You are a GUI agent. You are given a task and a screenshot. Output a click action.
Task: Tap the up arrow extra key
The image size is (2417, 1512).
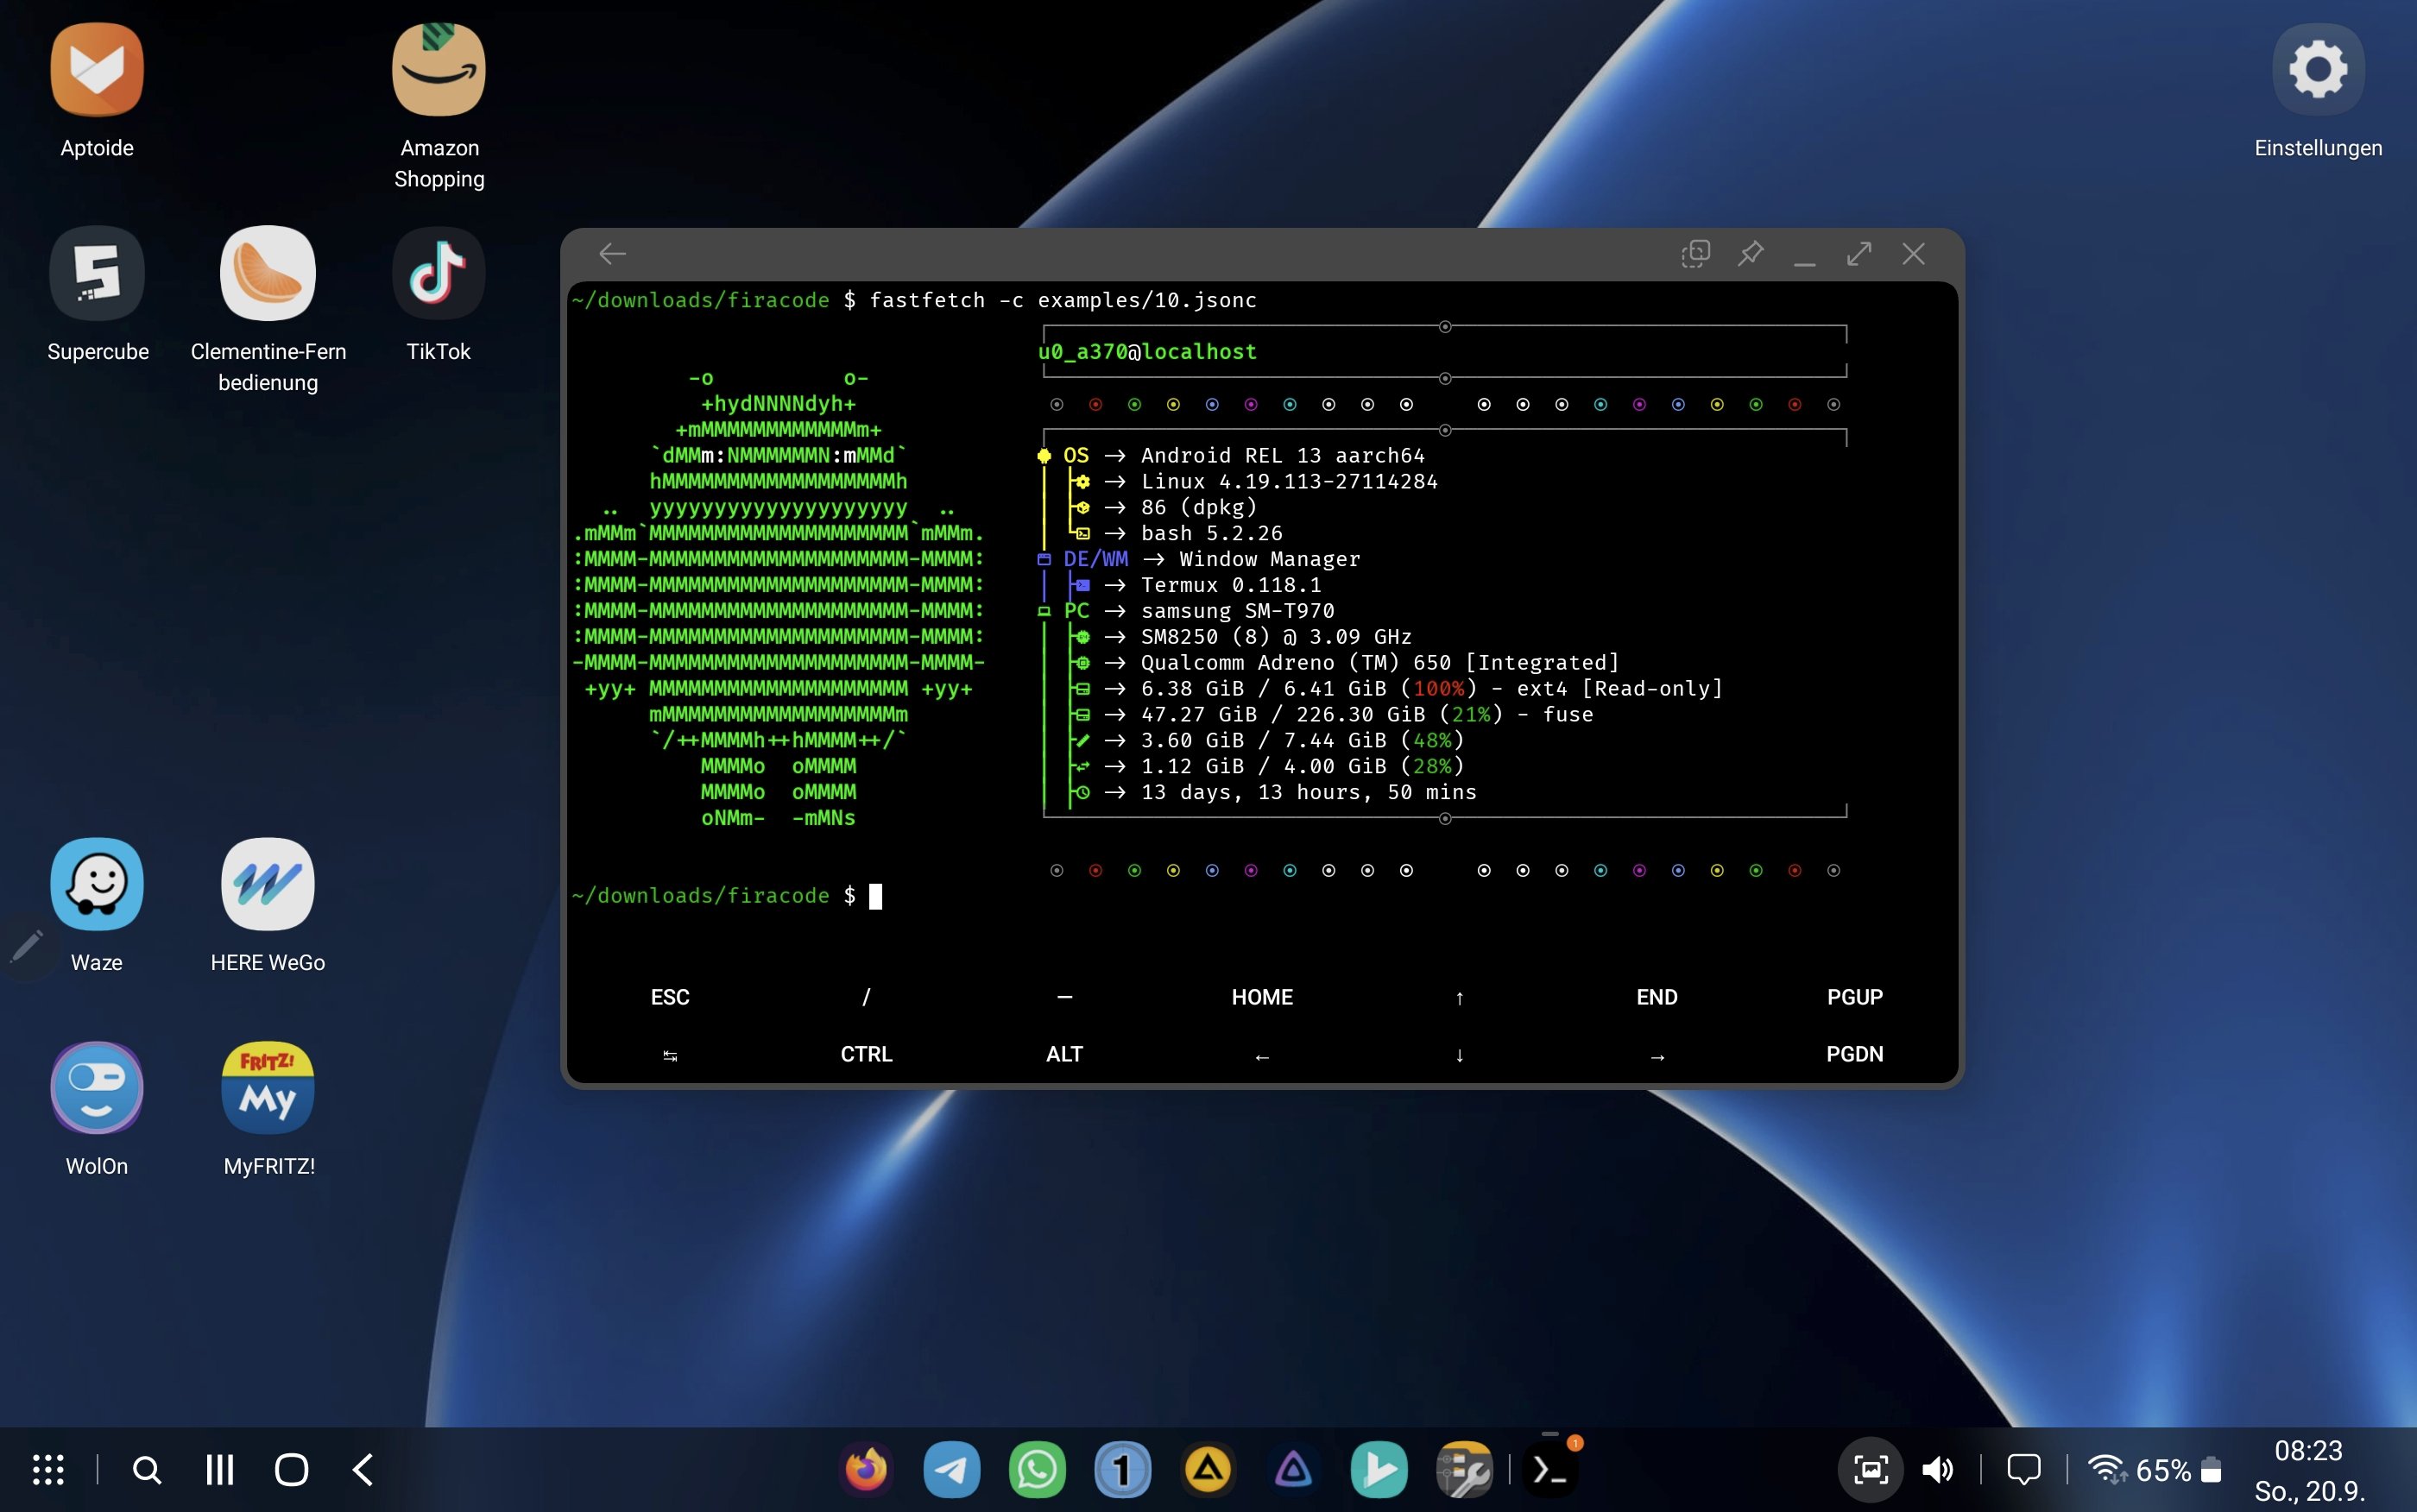coord(1460,998)
